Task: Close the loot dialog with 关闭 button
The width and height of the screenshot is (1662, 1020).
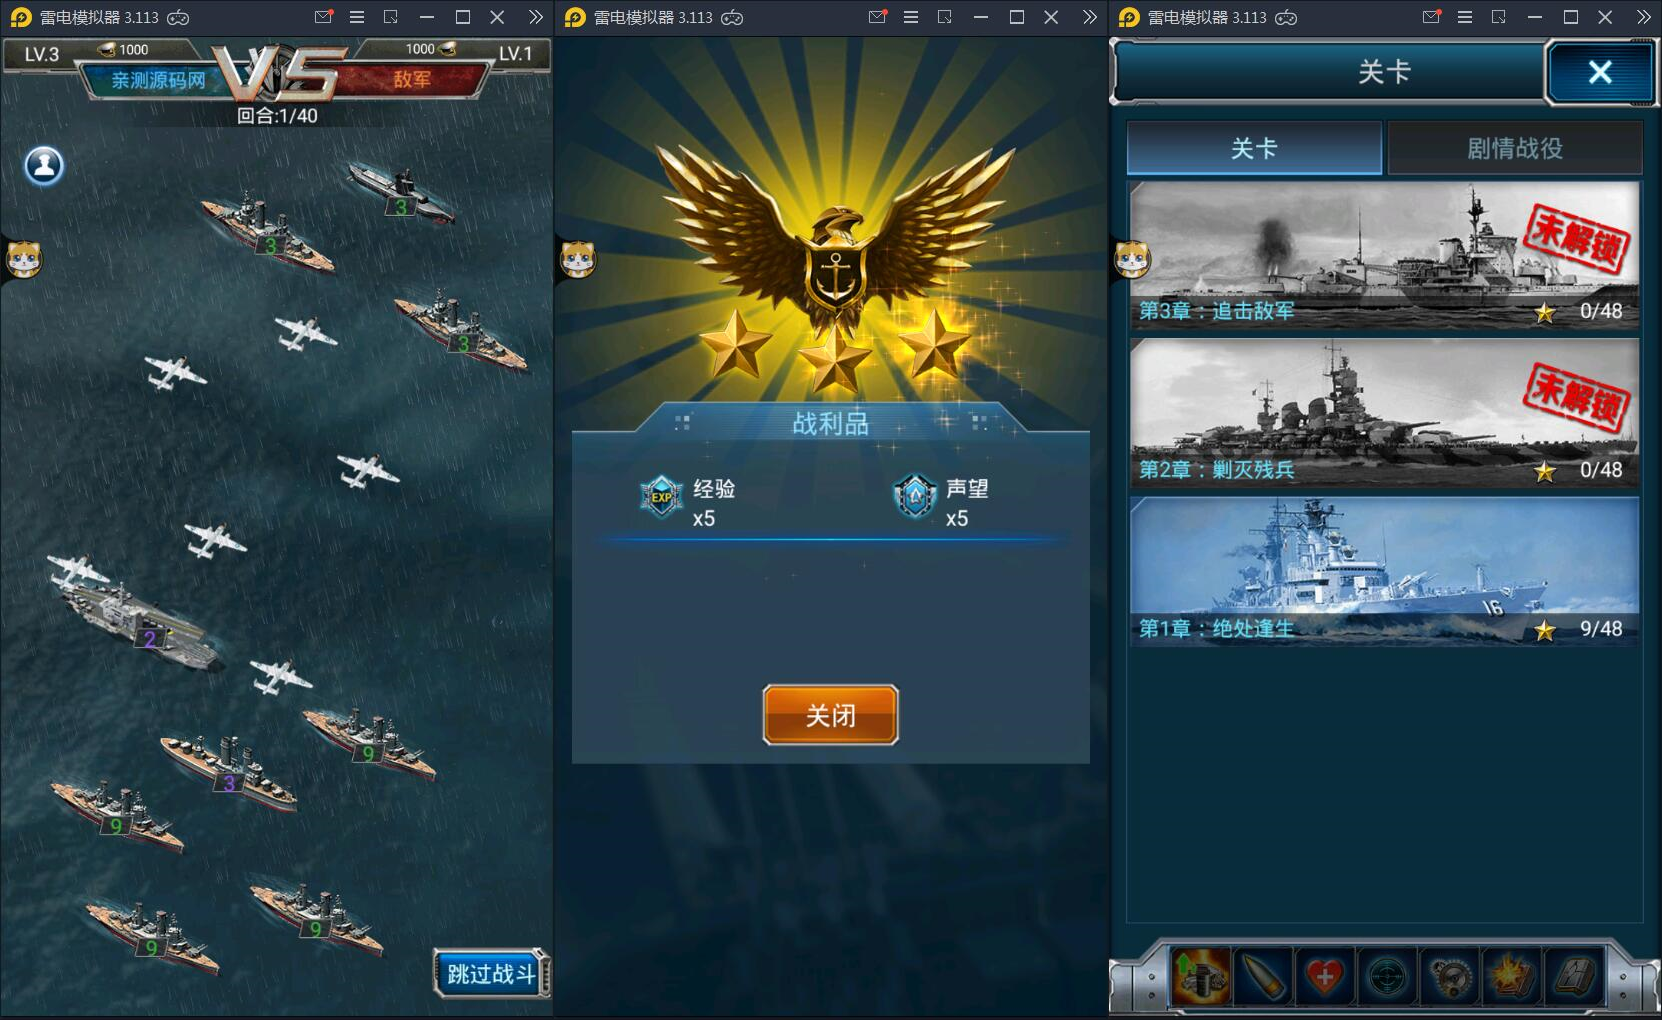Action: tap(830, 715)
